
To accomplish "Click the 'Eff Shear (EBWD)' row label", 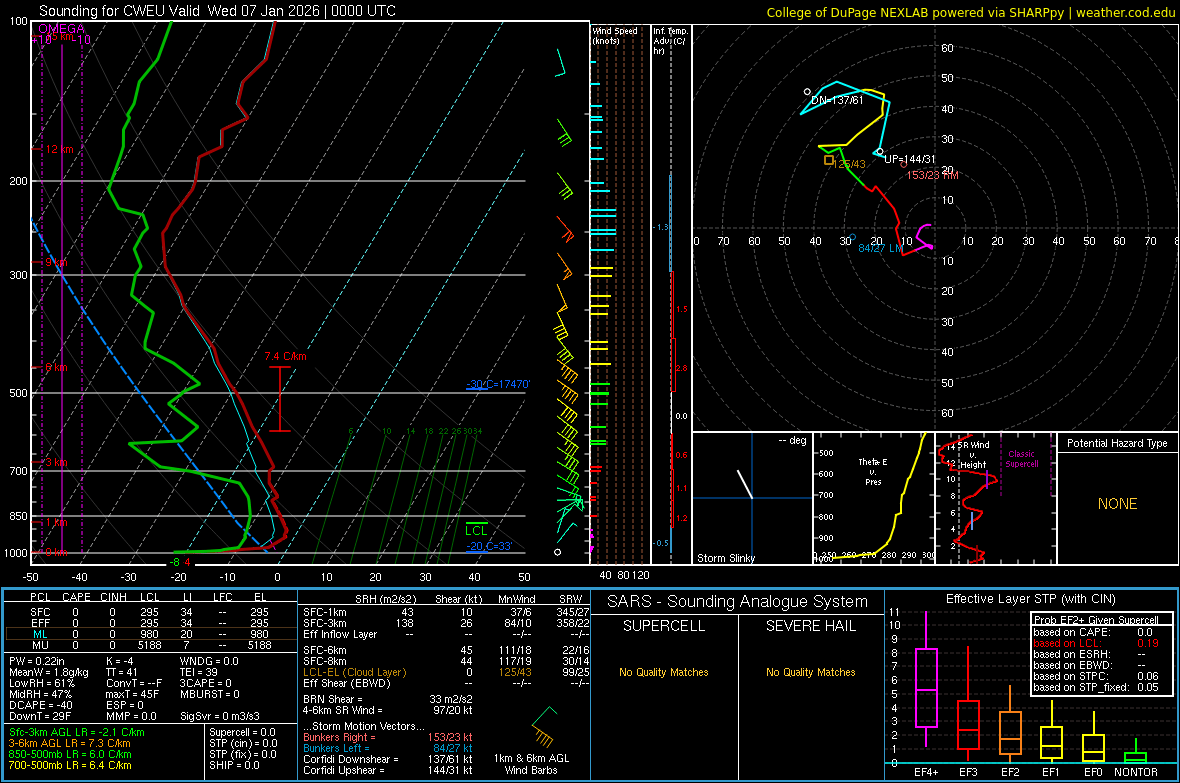I will [x=347, y=683].
